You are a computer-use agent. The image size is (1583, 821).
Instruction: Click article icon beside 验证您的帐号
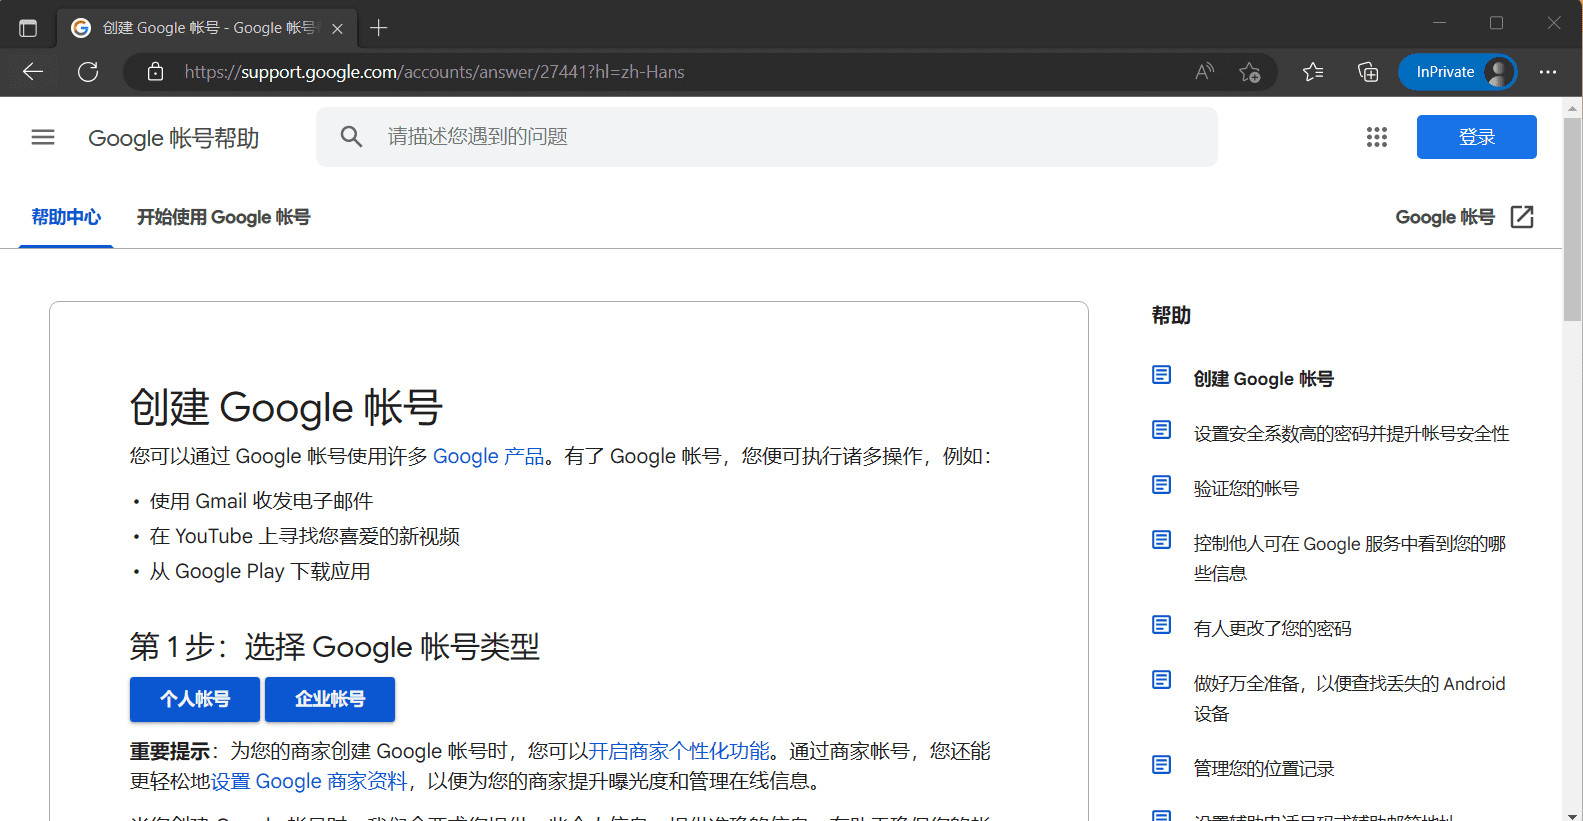pyautogui.click(x=1161, y=485)
